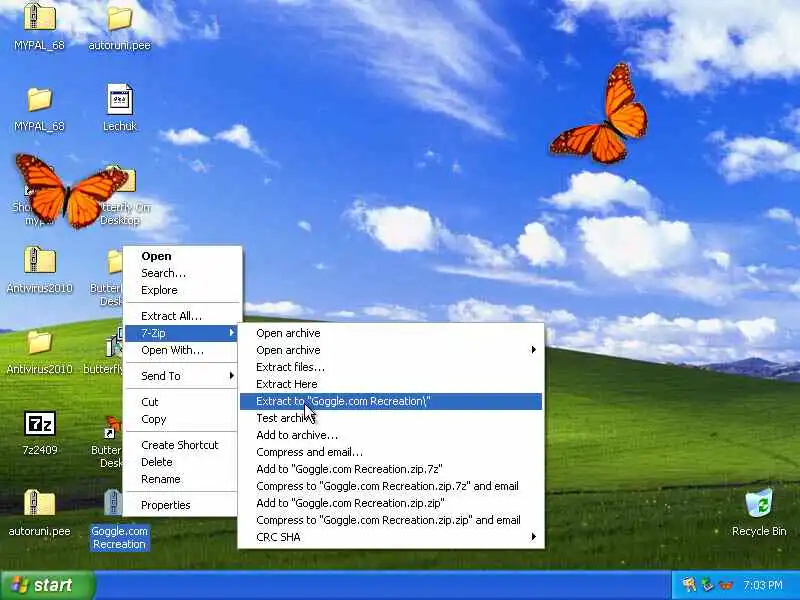The height and width of the screenshot is (600, 800).
Task: Select the 7z2409 installer icon
Action: point(39,423)
